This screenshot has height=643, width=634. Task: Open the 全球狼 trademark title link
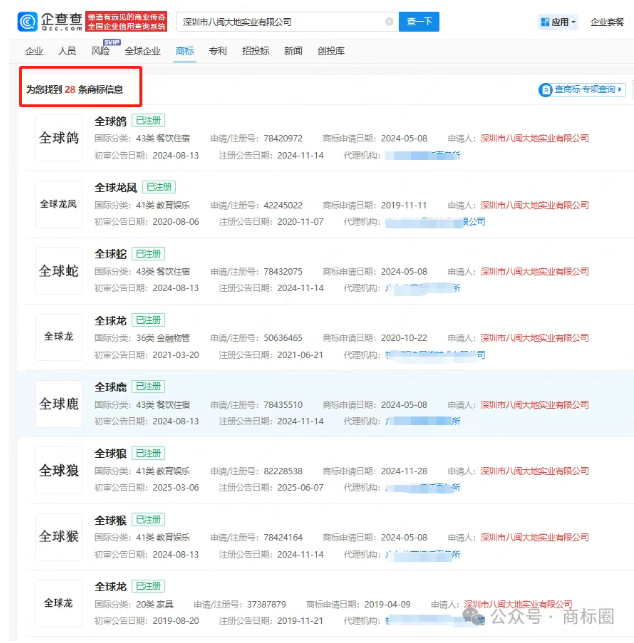(x=109, y=453)
